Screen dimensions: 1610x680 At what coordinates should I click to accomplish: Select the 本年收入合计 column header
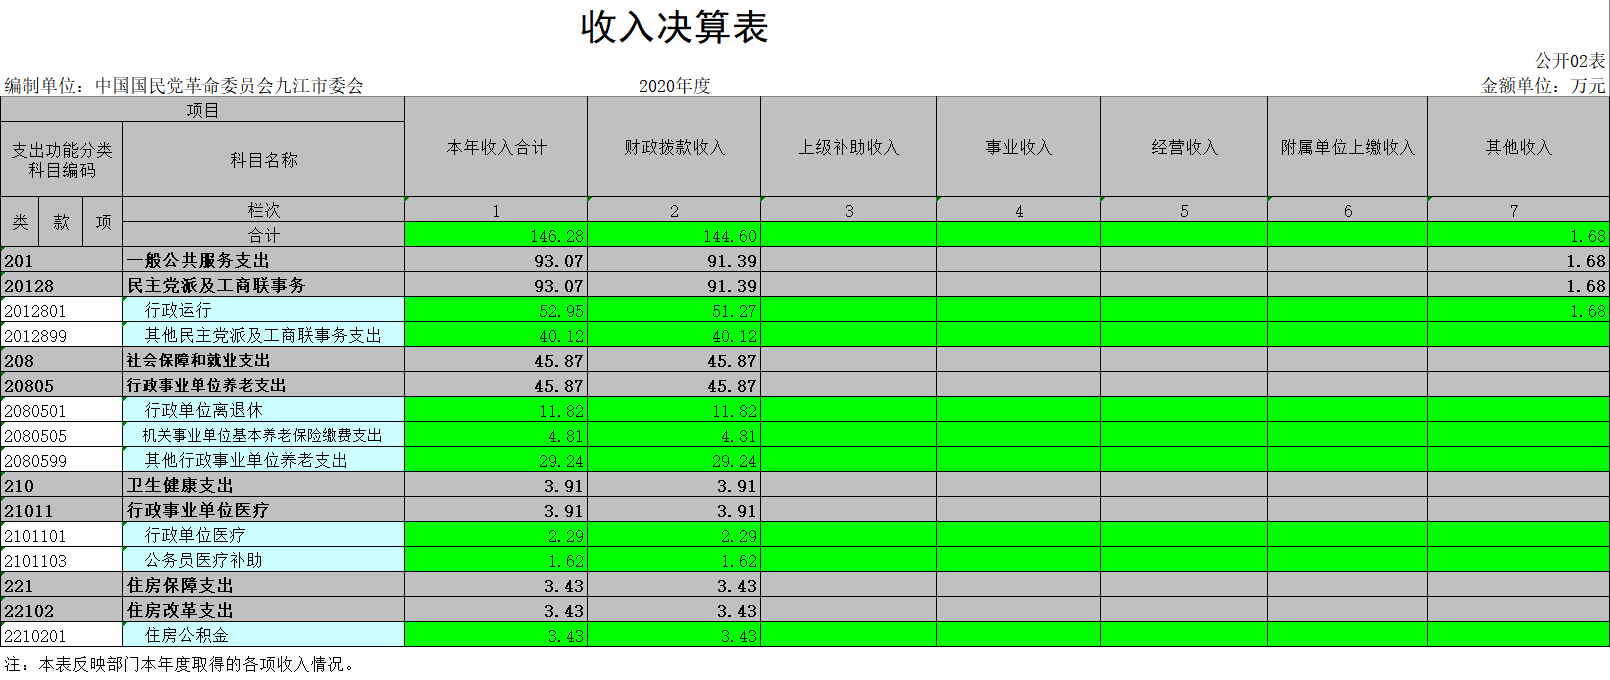496,147
